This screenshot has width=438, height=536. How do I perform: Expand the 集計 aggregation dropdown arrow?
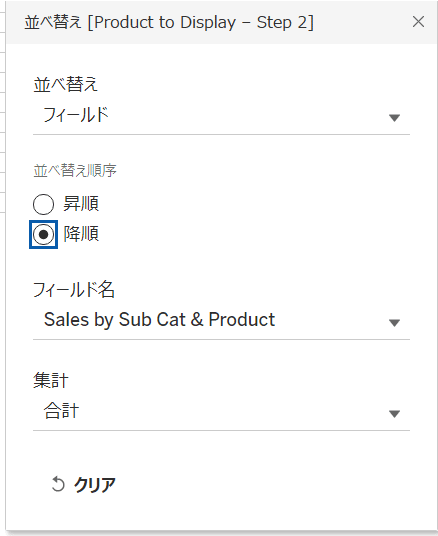click(394, 414)
